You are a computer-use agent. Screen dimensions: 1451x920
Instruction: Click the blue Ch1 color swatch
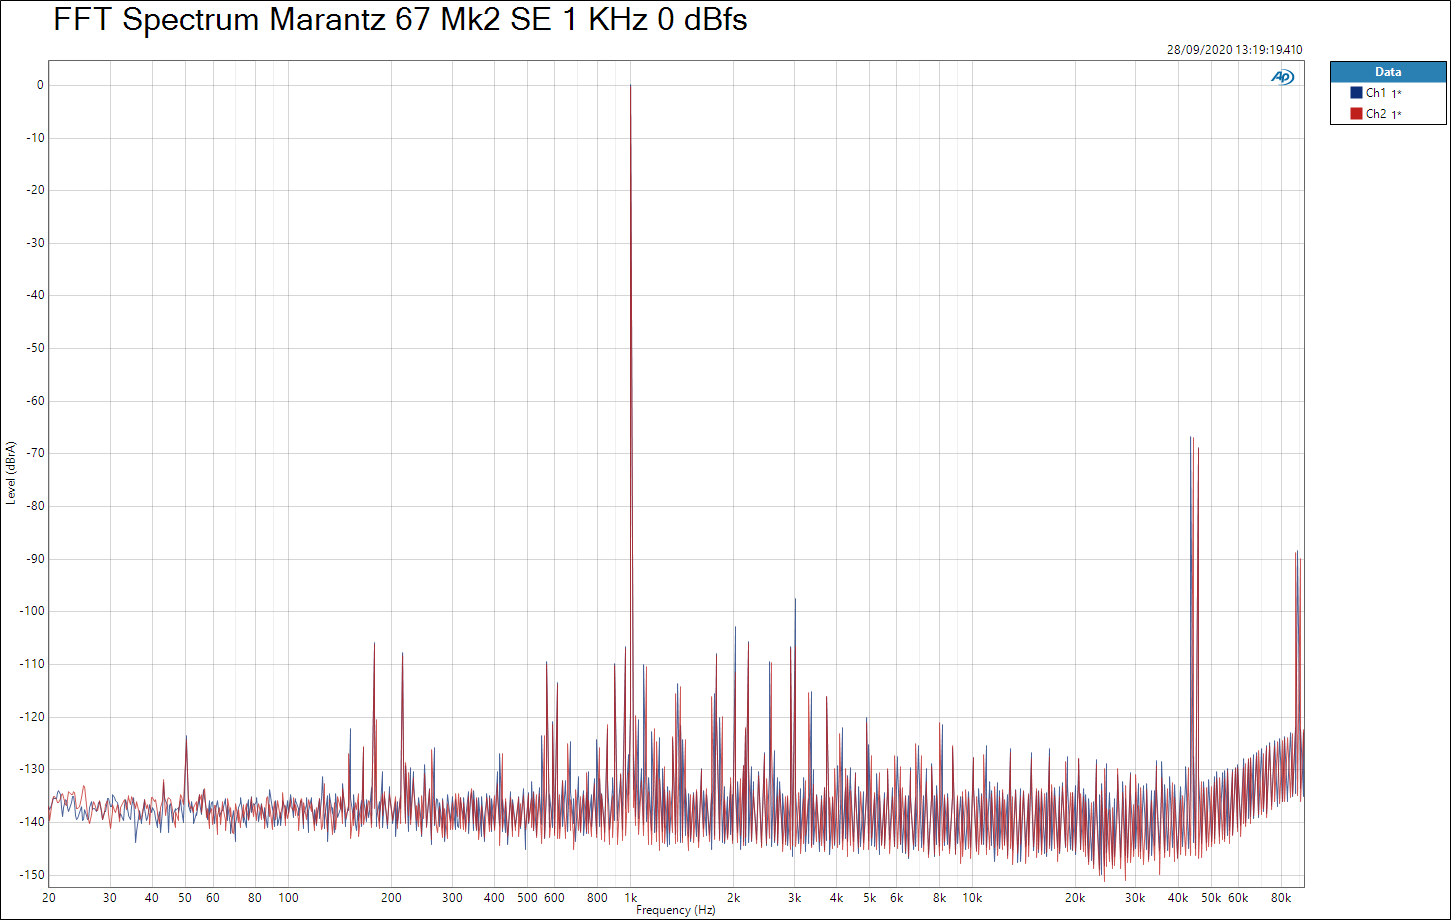click(1356, 93)
